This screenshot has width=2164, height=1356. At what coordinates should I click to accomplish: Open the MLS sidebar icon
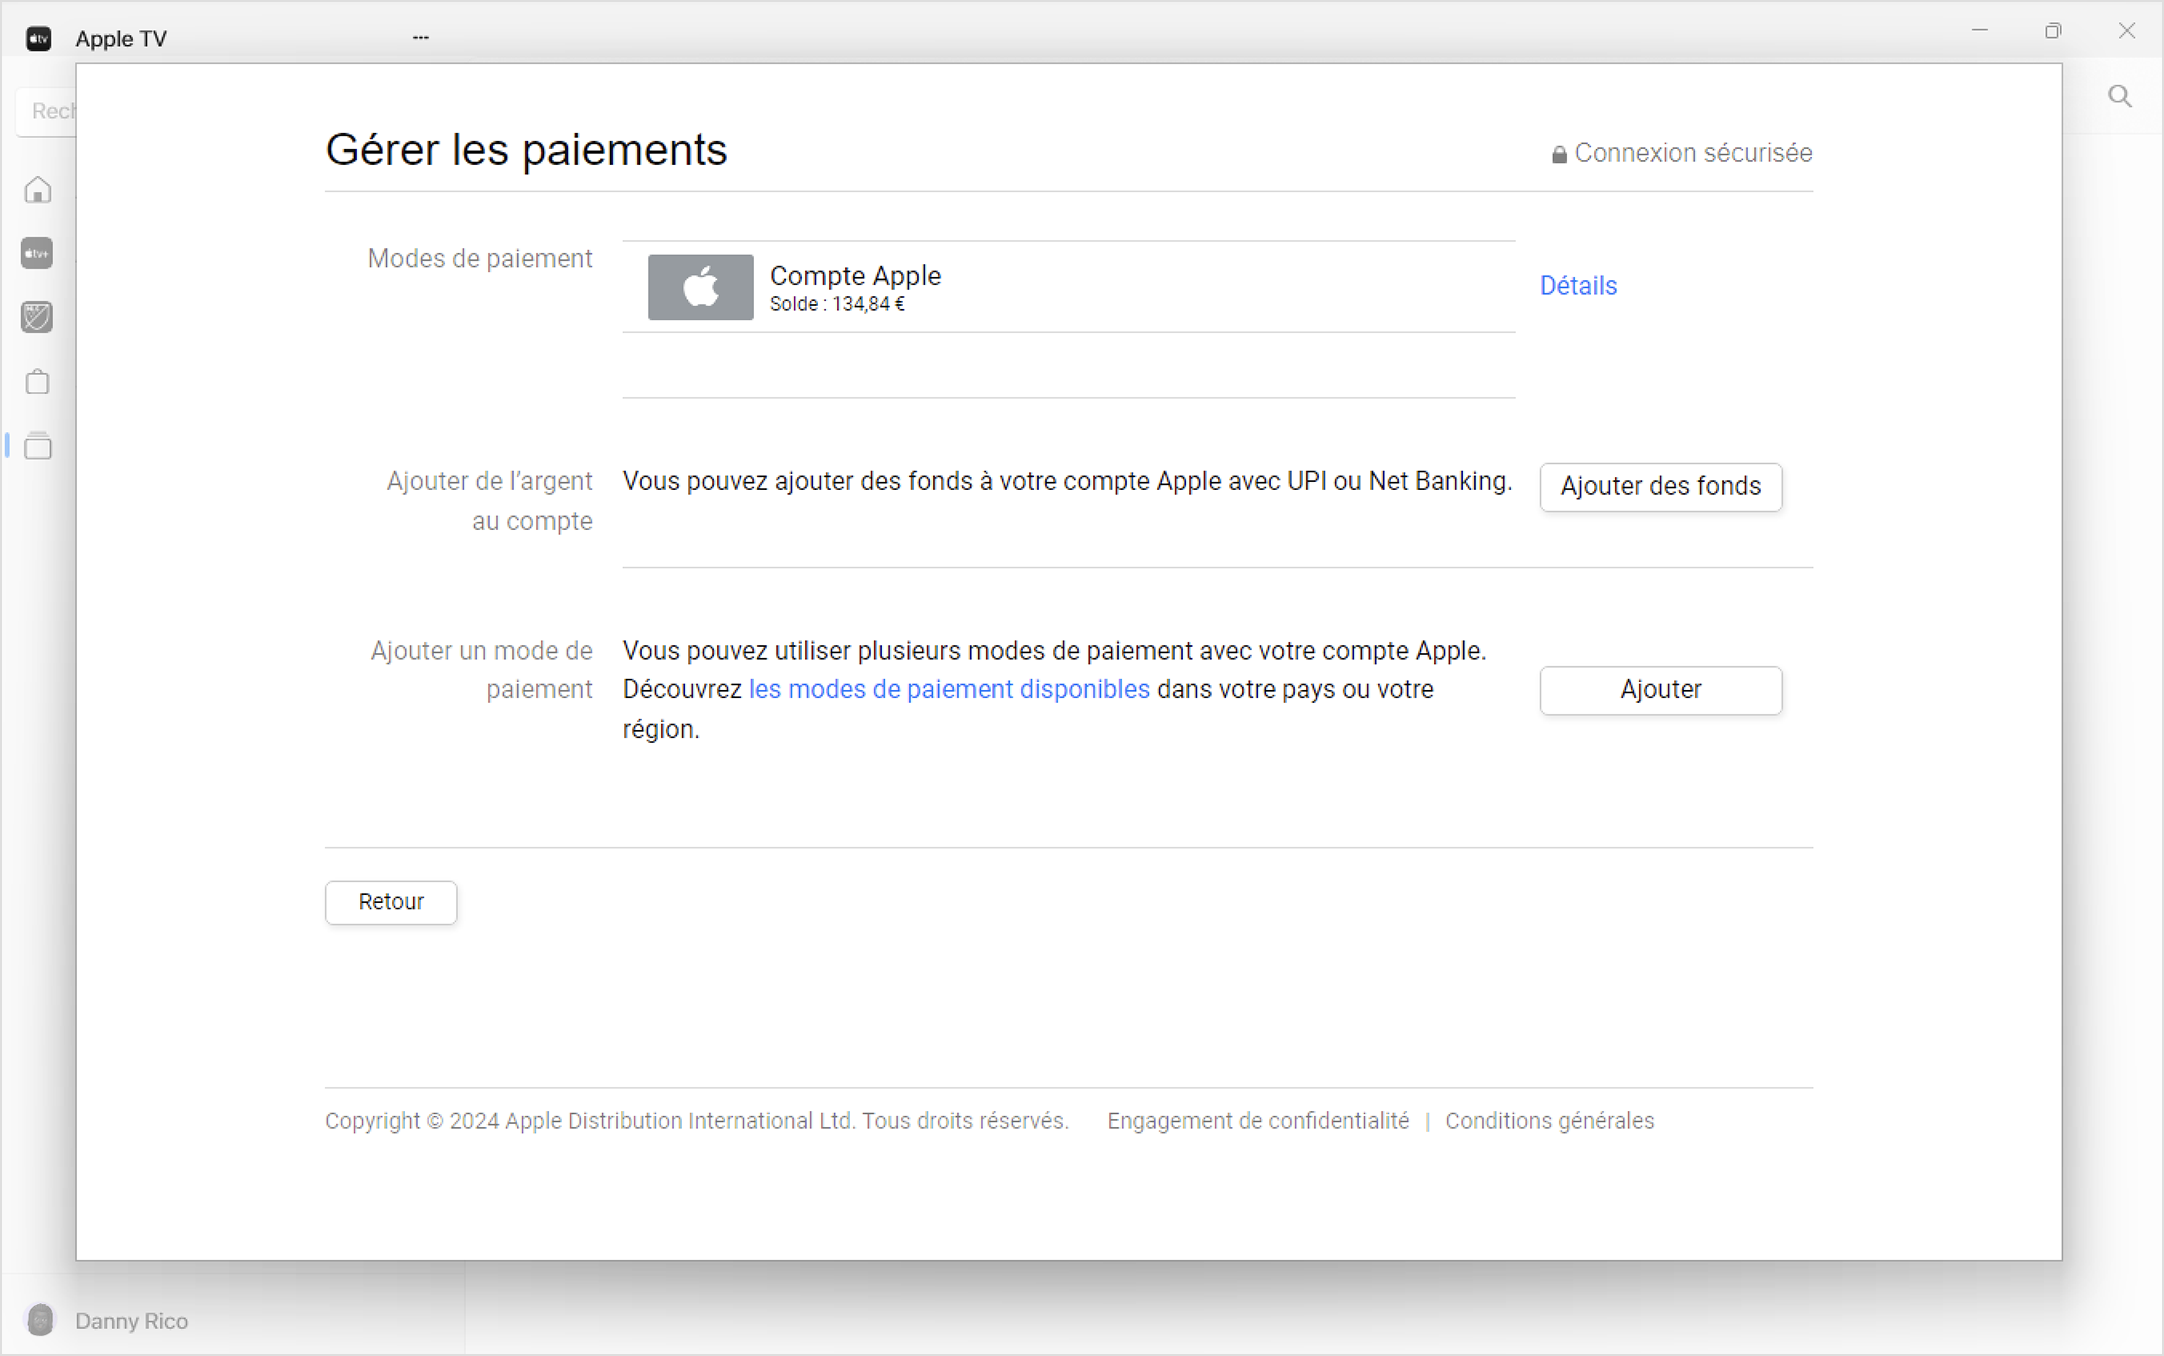(37, 317)
